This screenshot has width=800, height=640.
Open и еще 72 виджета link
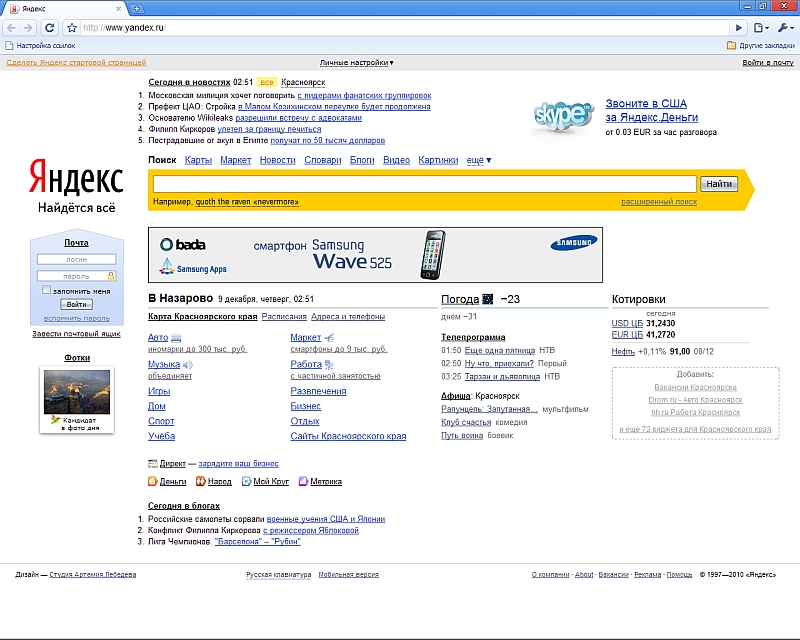click(695, 429)
